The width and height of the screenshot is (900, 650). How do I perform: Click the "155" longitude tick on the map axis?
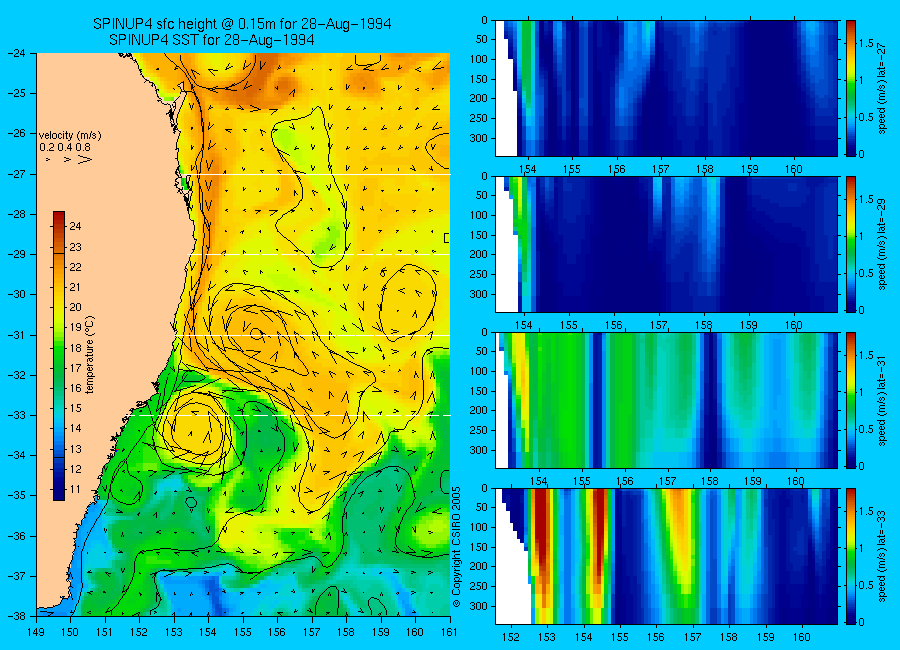click(x=243, y=632)
